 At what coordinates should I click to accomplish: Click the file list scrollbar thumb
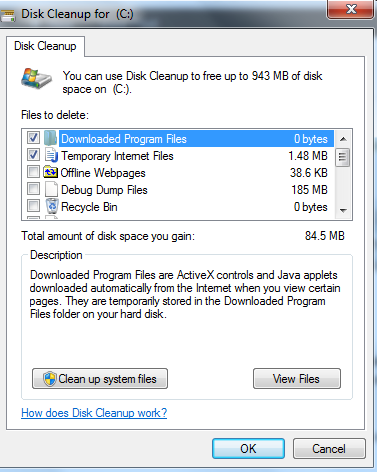pyautogui.click(x=343, y=156)
